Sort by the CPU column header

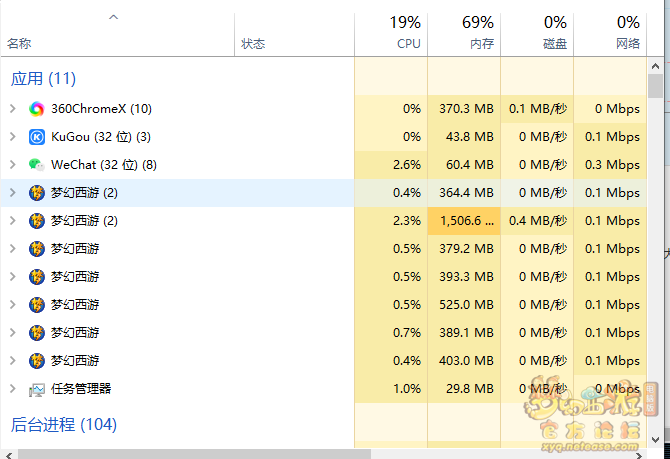[408, 44]
